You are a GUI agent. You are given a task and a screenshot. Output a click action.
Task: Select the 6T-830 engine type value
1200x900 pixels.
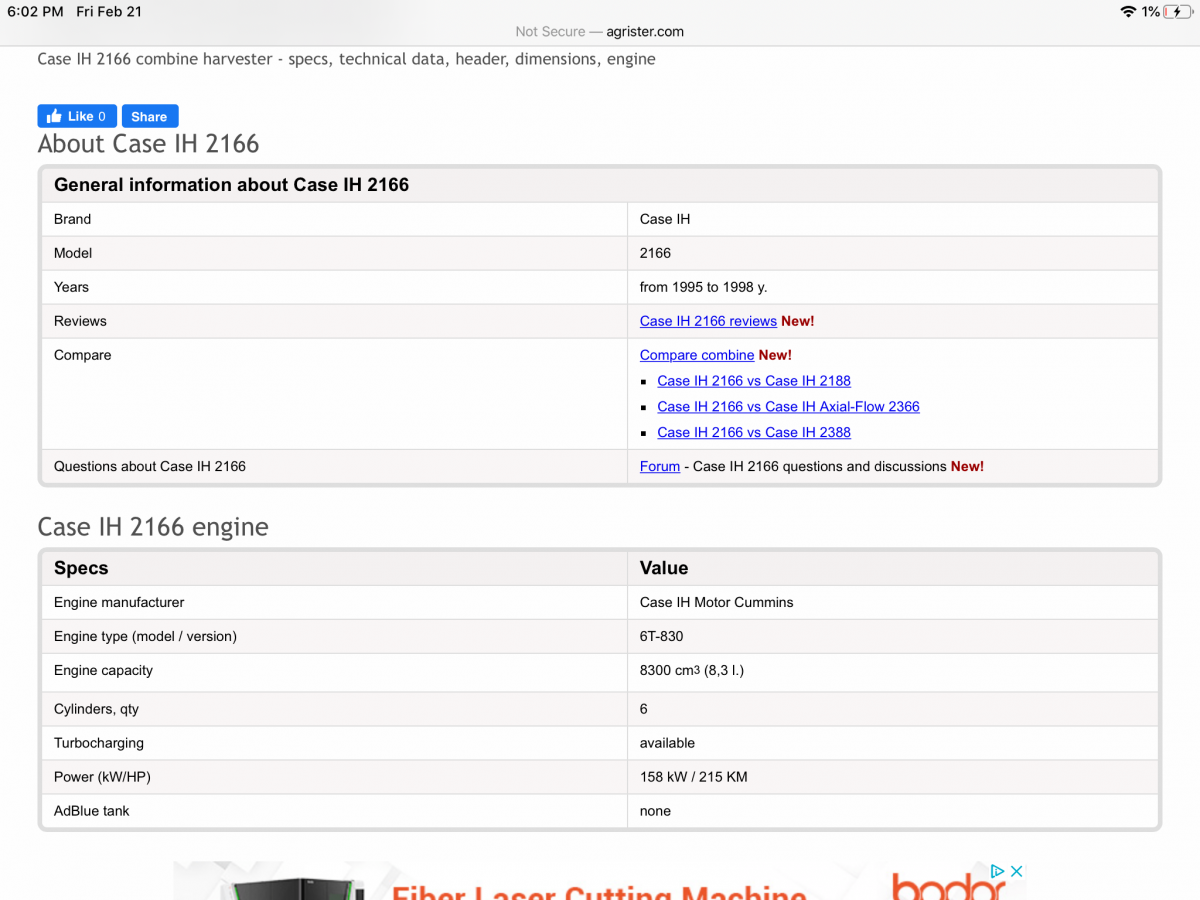(662, 637)
